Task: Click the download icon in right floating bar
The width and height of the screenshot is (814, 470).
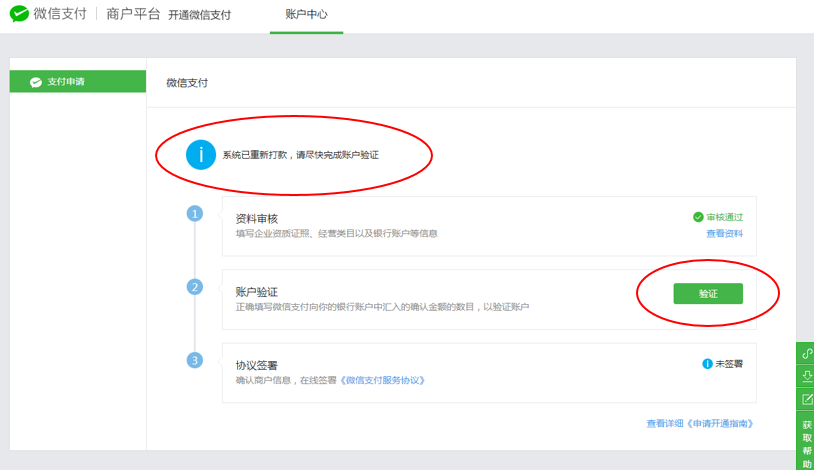Action: [806, 376]
